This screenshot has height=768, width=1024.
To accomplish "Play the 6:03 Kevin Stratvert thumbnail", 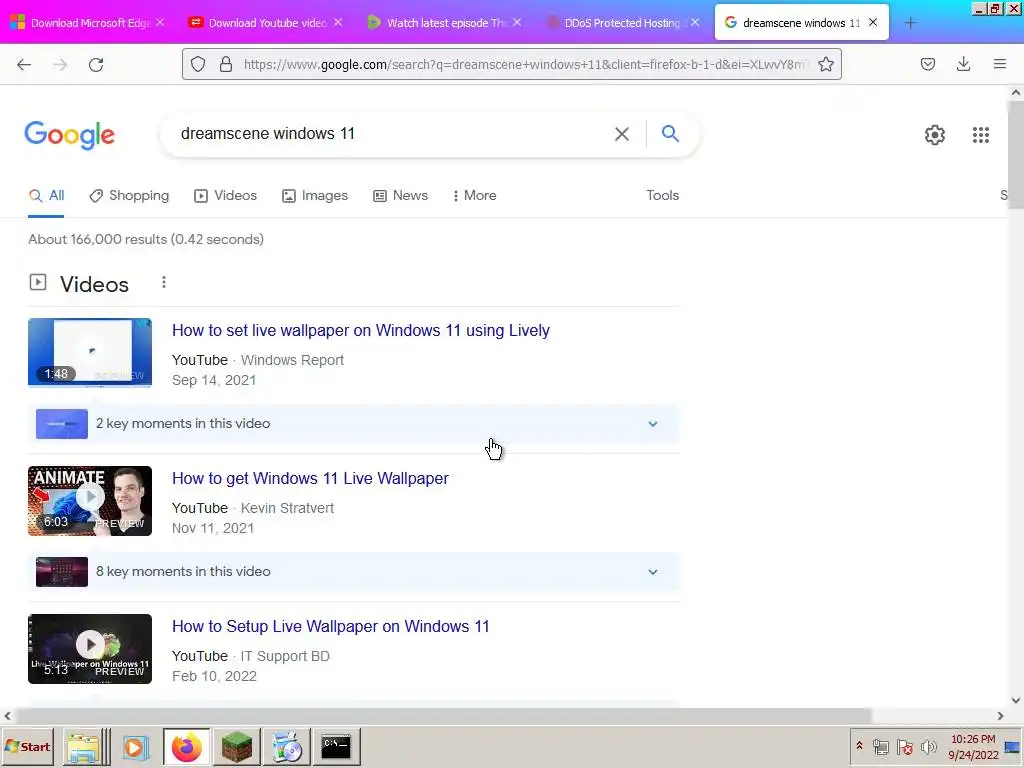I will click(90, 501).
